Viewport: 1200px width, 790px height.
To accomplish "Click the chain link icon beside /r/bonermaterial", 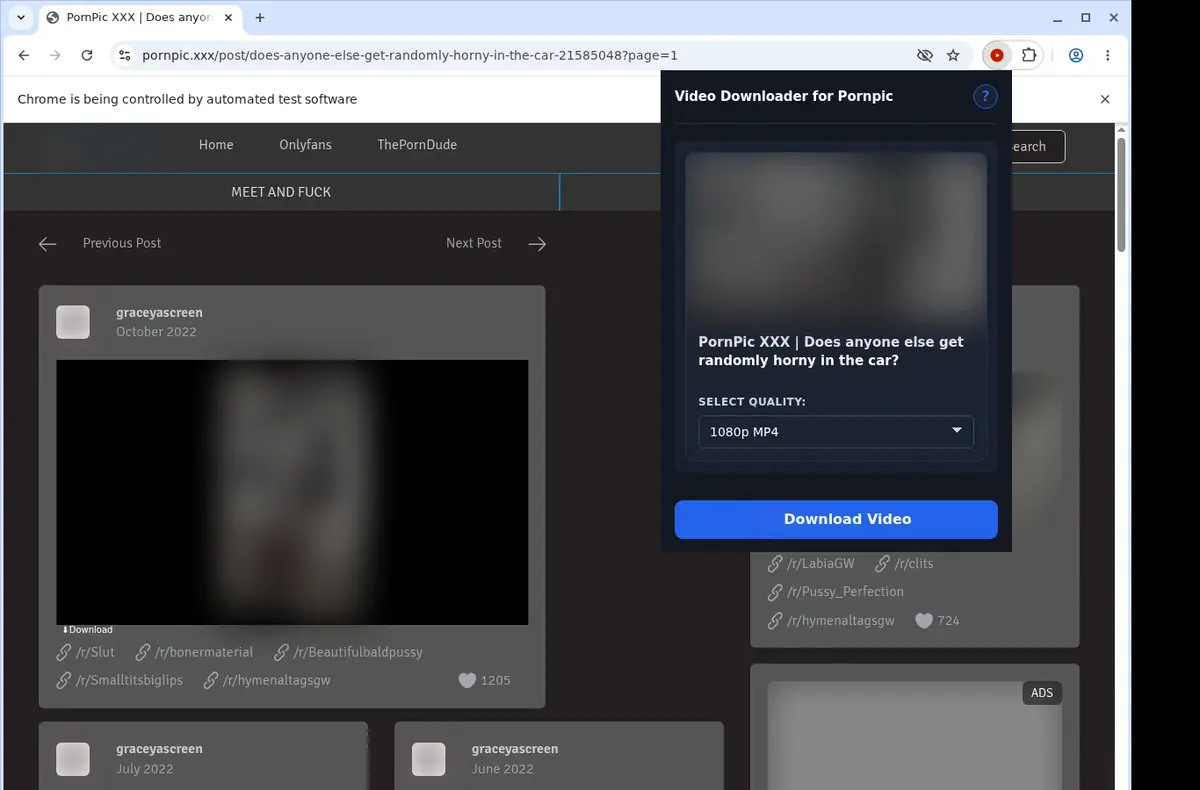I will [x=143, y=652].
